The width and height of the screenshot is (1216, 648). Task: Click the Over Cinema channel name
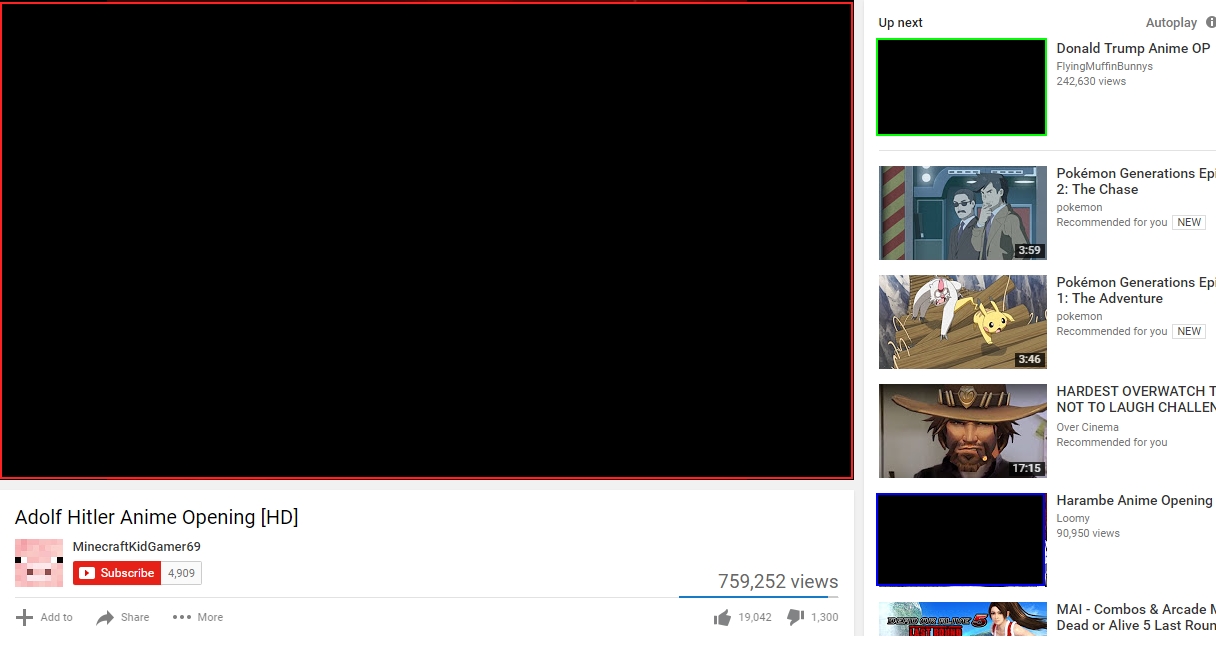[x=1088, y=427]
